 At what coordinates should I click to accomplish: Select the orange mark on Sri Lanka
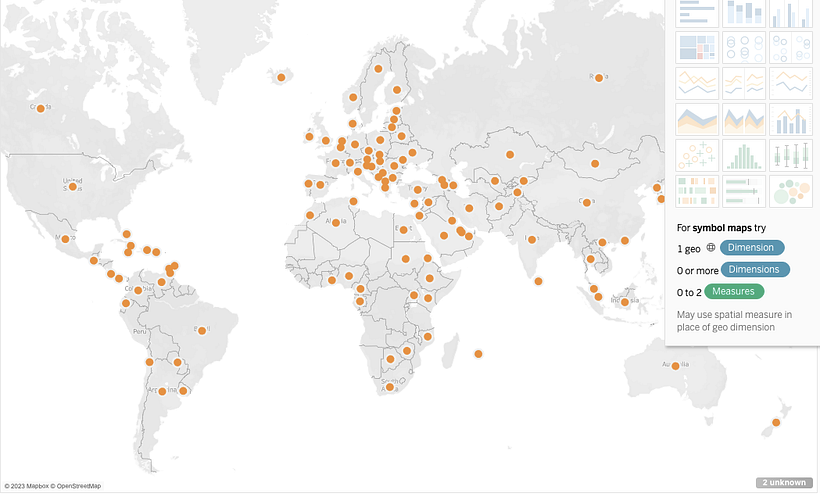point(538,281)
